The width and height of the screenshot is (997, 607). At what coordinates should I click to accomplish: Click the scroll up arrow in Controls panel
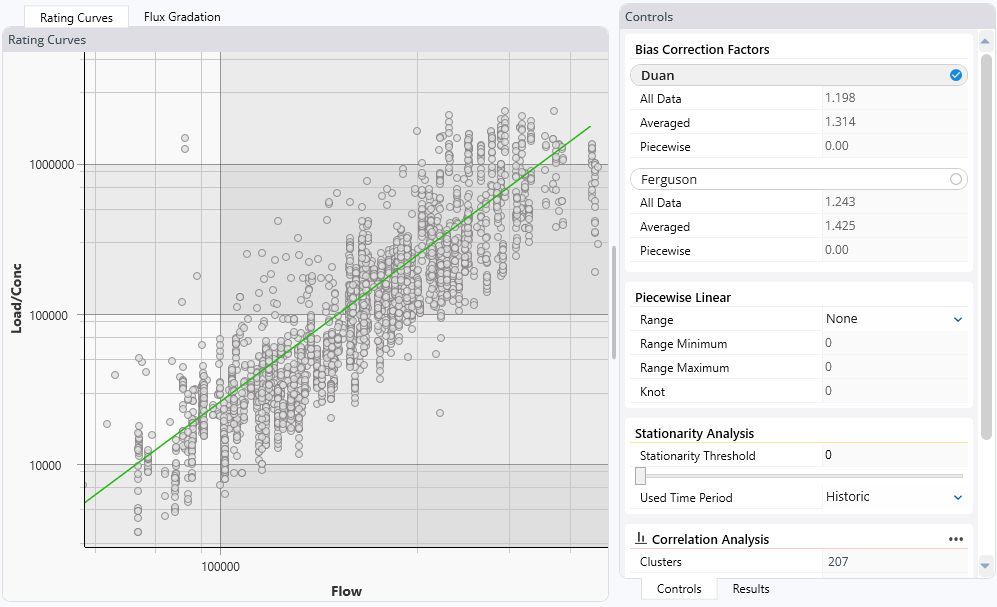[x=986, y=43]
